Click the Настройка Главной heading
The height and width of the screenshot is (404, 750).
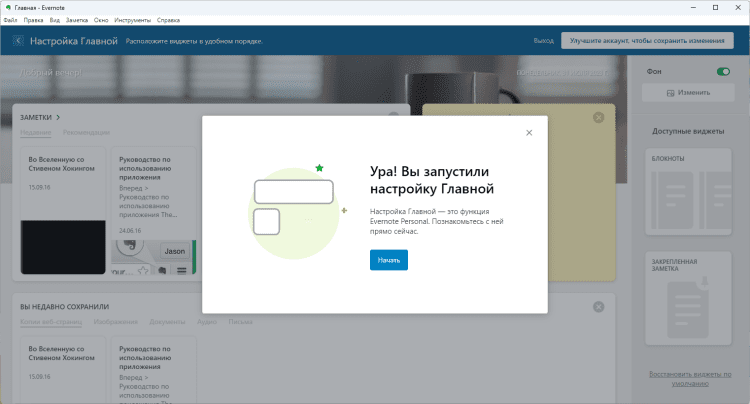pos(74,41)
